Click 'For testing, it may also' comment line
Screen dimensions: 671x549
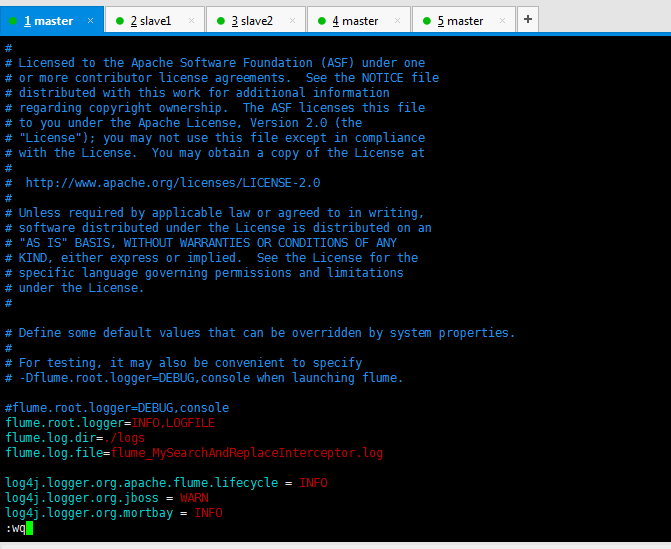pos(183,363)
